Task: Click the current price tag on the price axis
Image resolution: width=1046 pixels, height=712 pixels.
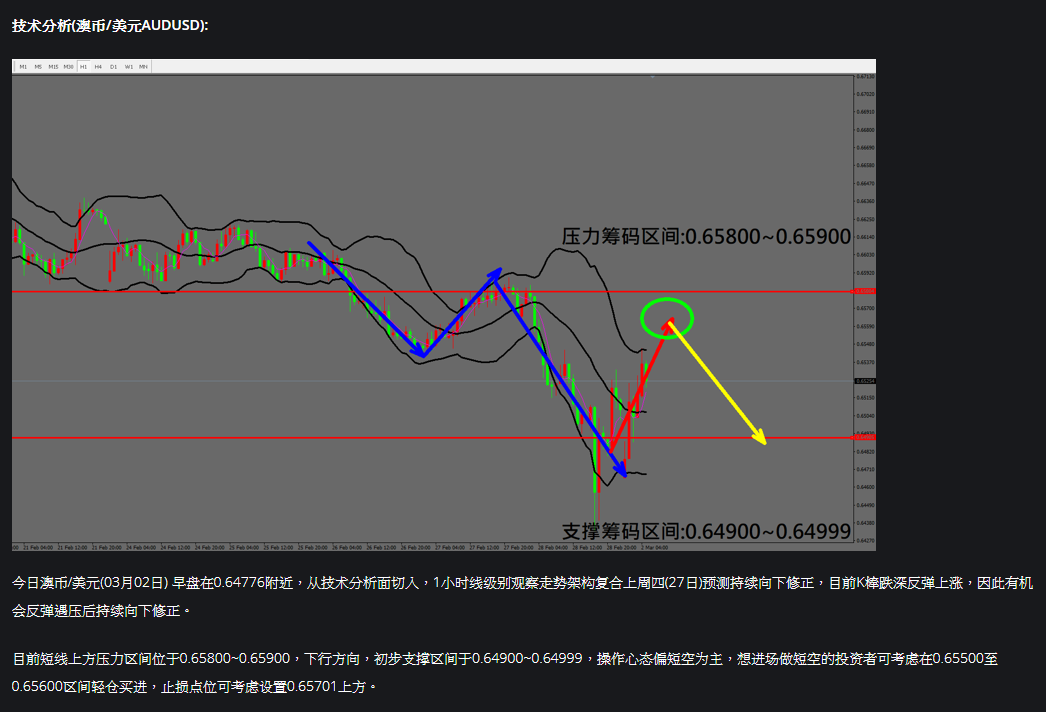Action: pyautogui.click(x=865, y=381)
